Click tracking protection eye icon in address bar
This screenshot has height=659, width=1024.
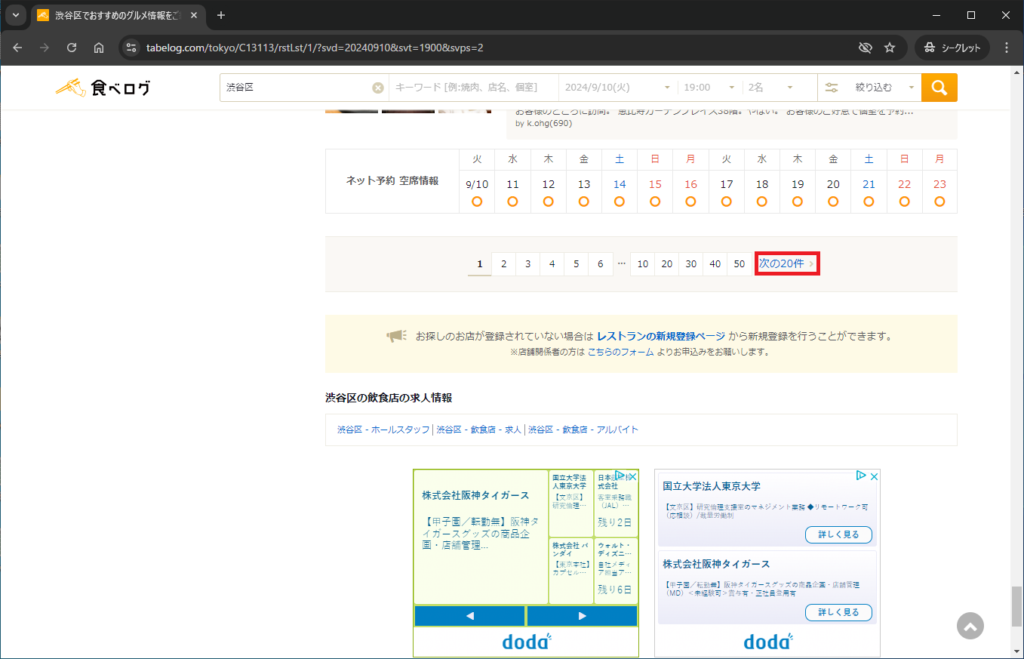point(865,47)
